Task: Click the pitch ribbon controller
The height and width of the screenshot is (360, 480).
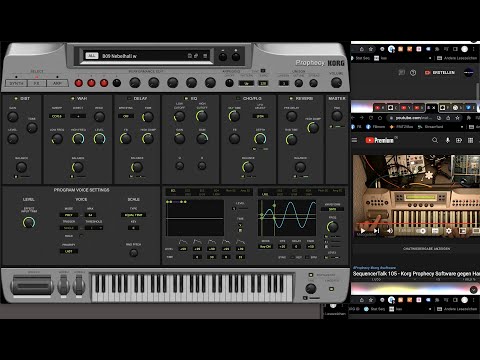Action: [x=31, y=286]
